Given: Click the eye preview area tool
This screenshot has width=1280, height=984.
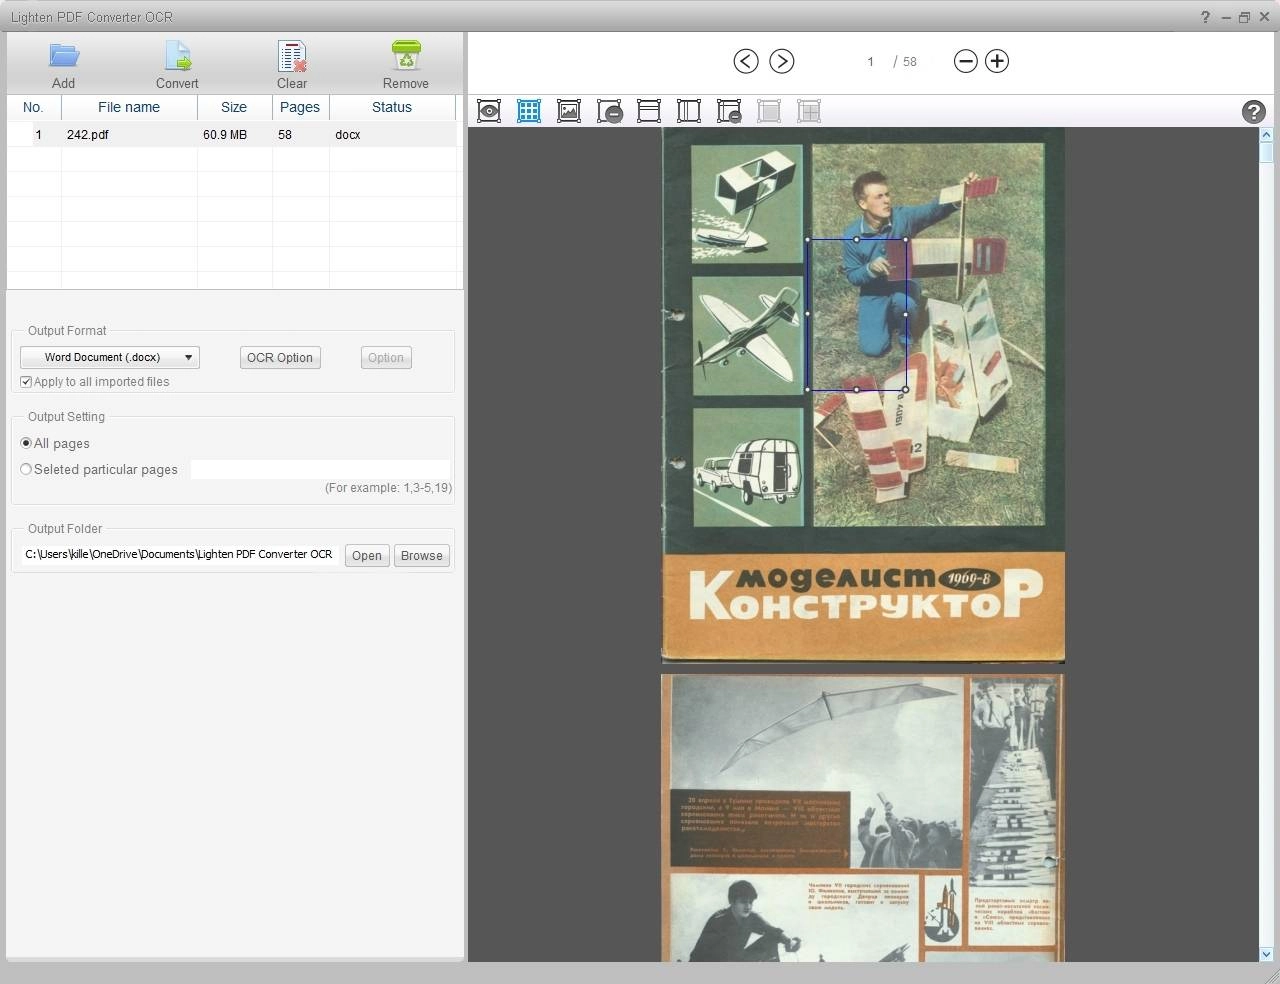Looking at the screenshot, I should (489, 111).
